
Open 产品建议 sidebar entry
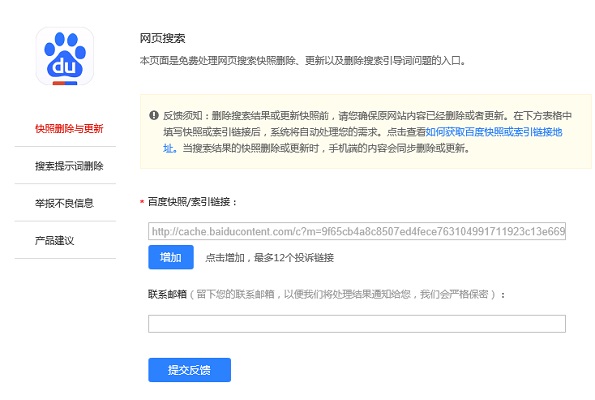[x=54, y=240]
